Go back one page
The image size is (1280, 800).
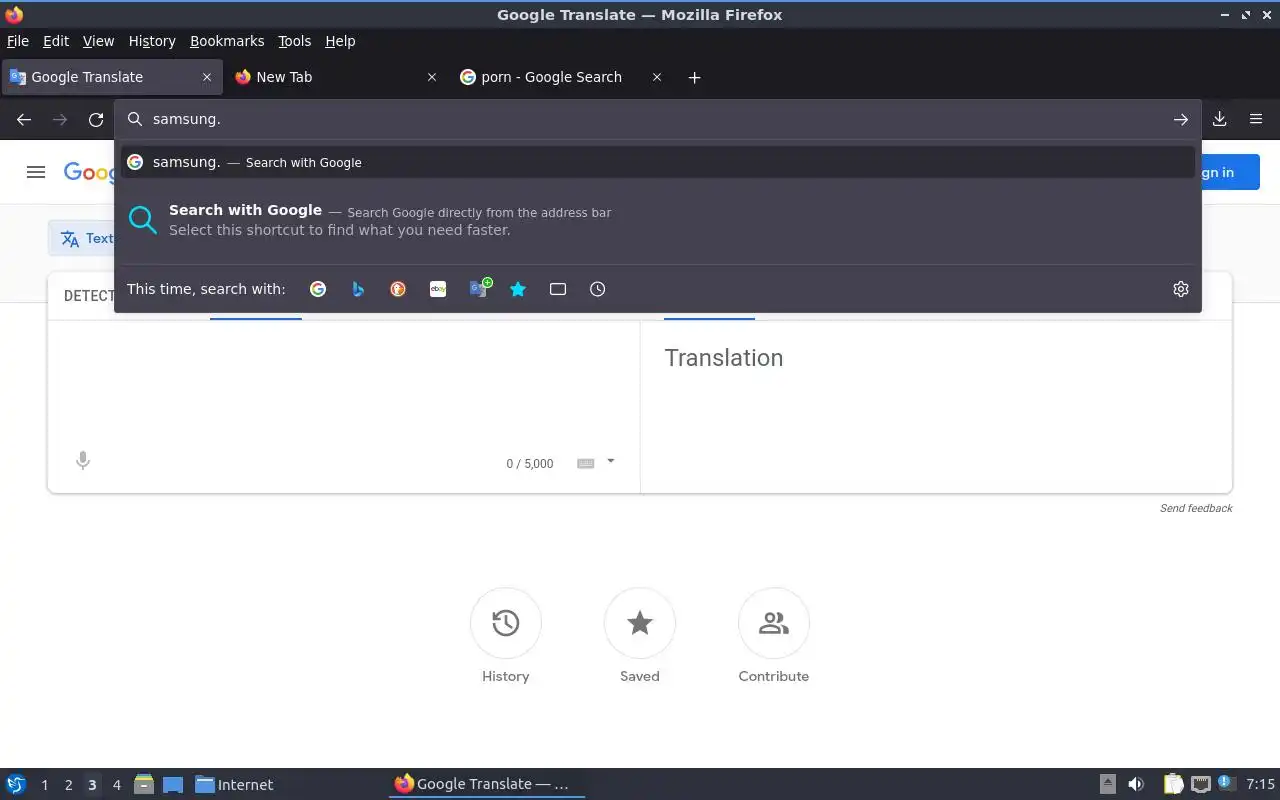coord(24,119)
